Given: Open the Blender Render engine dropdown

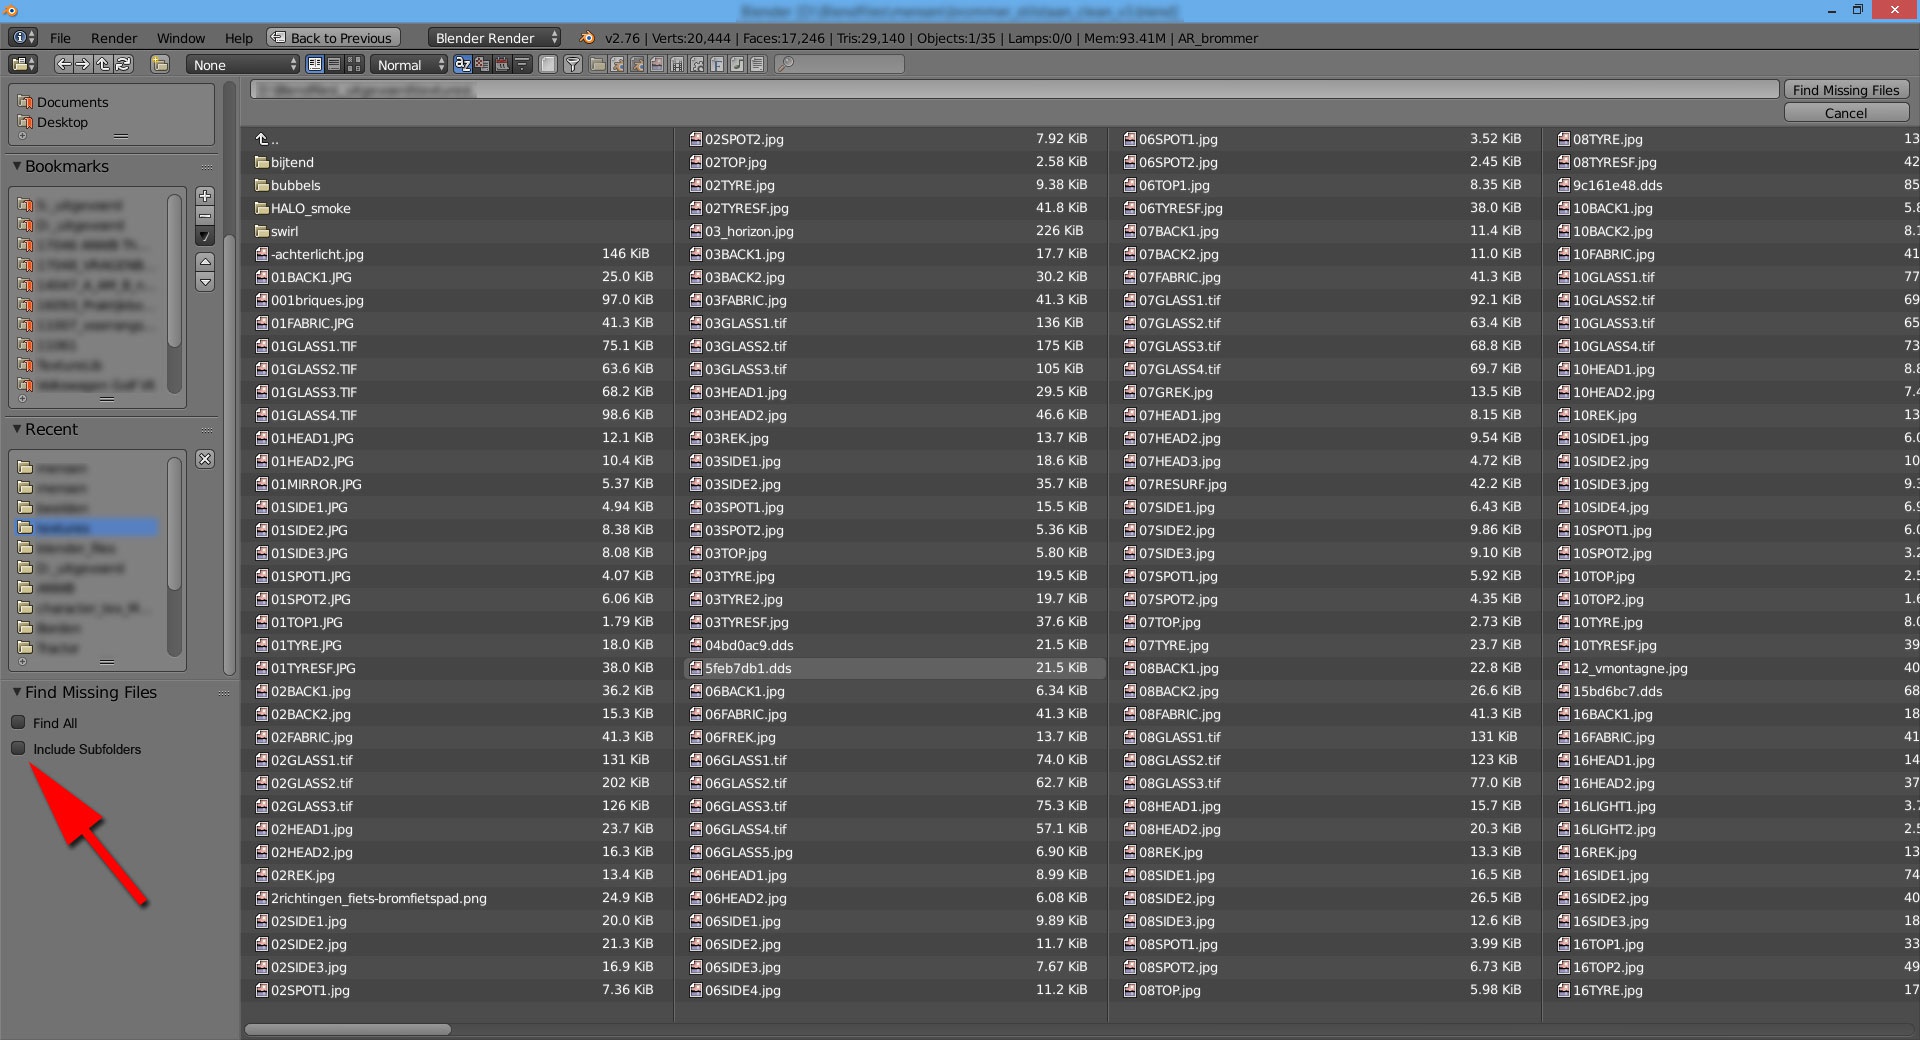Looking at the screenshot, I should pyautogui.click(x=495, y=38).
